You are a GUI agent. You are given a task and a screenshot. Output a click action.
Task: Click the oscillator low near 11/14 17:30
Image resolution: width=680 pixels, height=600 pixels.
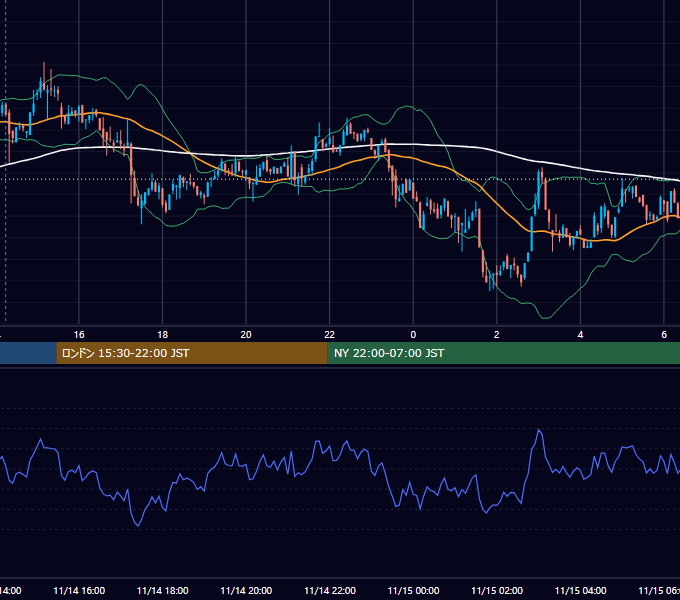pos(138,525)
